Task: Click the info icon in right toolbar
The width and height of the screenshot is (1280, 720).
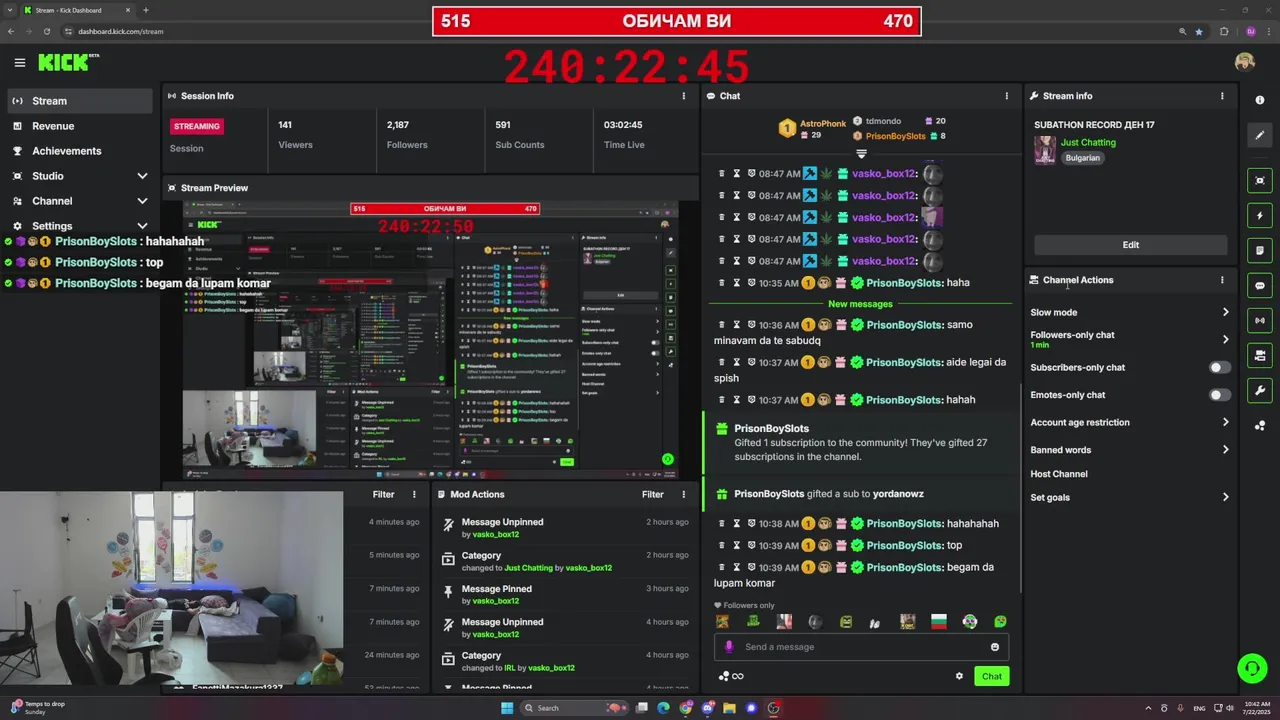Action: pyautogui.click(x=1260, y=100)
